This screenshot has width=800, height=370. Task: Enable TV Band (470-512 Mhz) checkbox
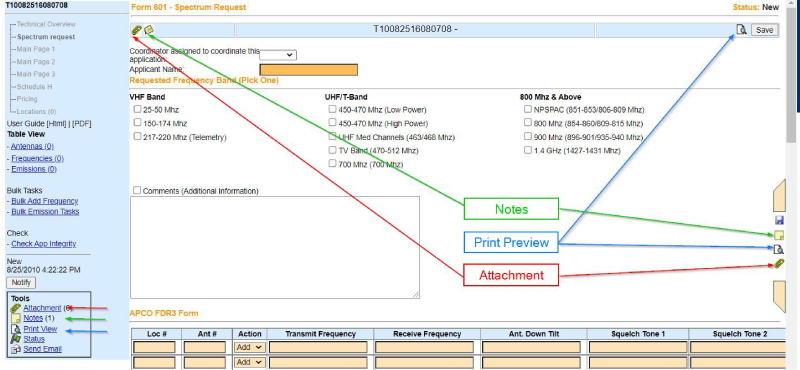[333, 151]
